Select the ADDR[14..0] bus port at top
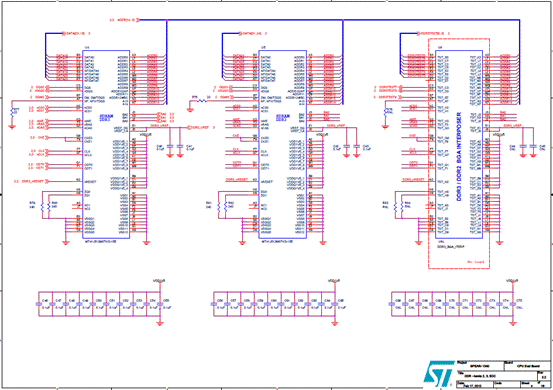Image resolution: width=553 pixels, height=390 pixels. tap(124, 20)
